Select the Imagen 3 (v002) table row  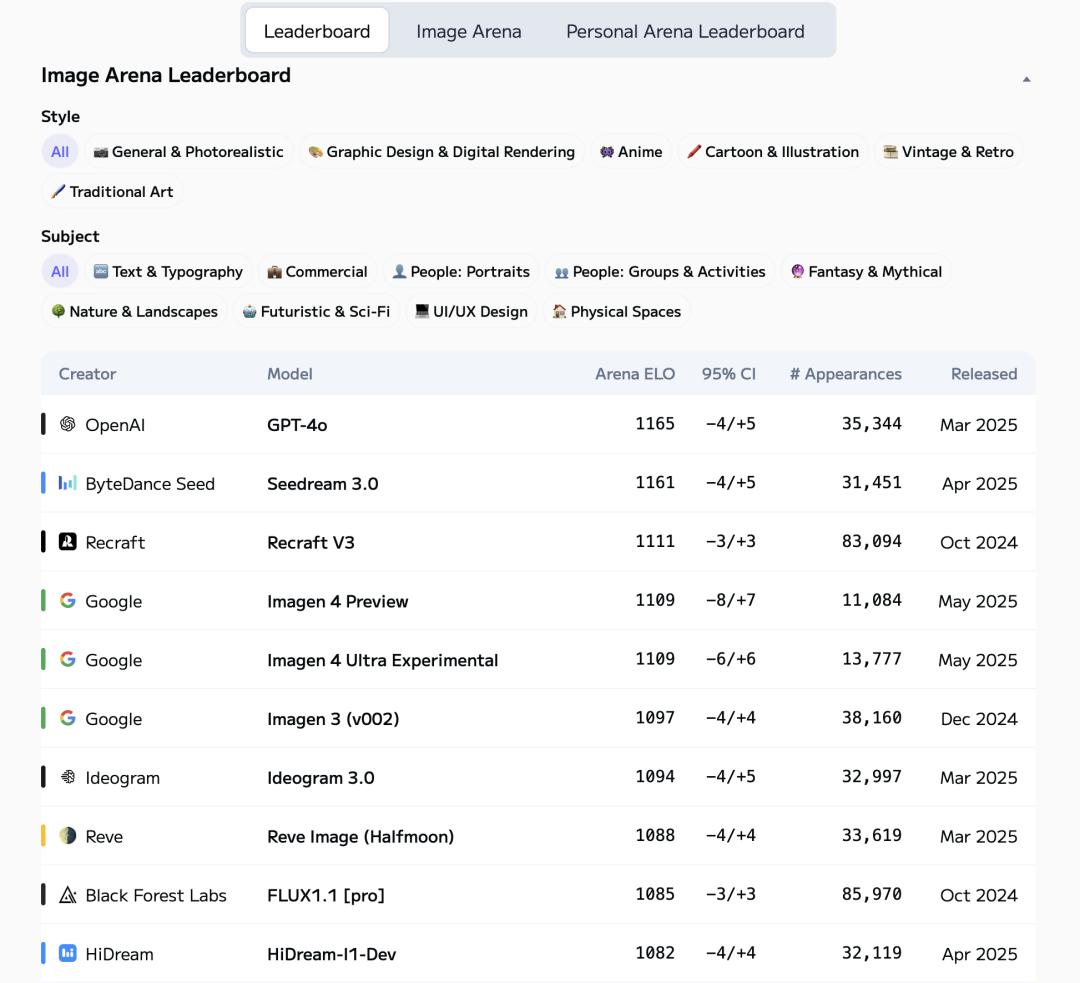click(x=538, y=718)
